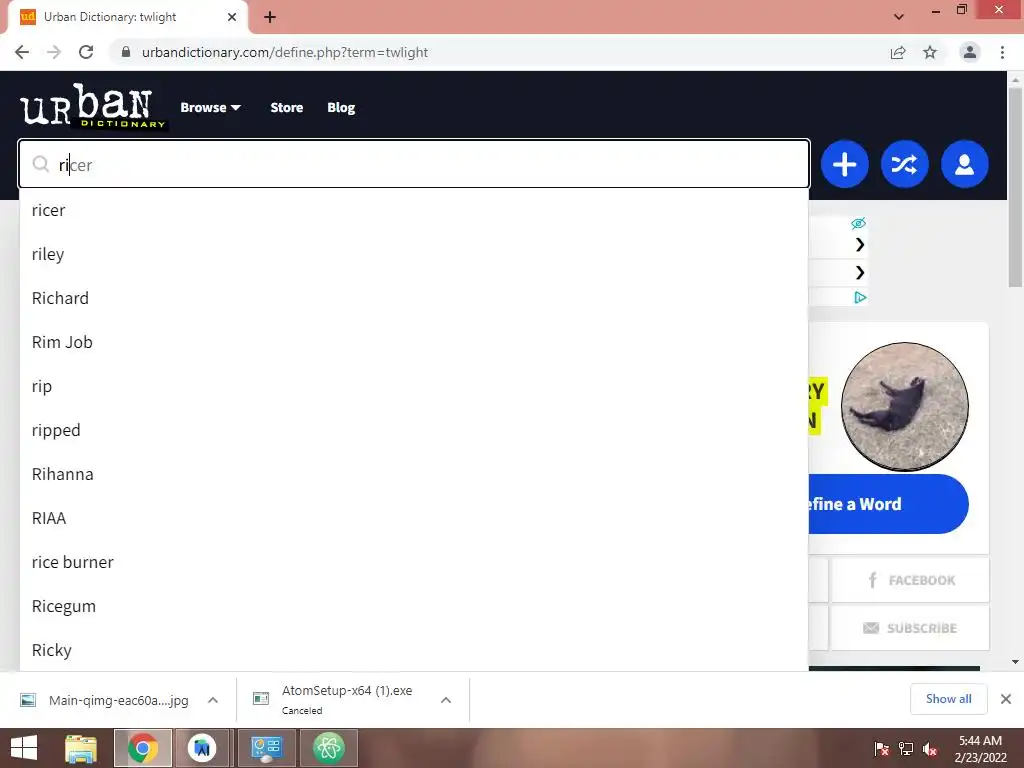
Task: Open File Explorer from taskbar
Action: [x=81, y=748]
